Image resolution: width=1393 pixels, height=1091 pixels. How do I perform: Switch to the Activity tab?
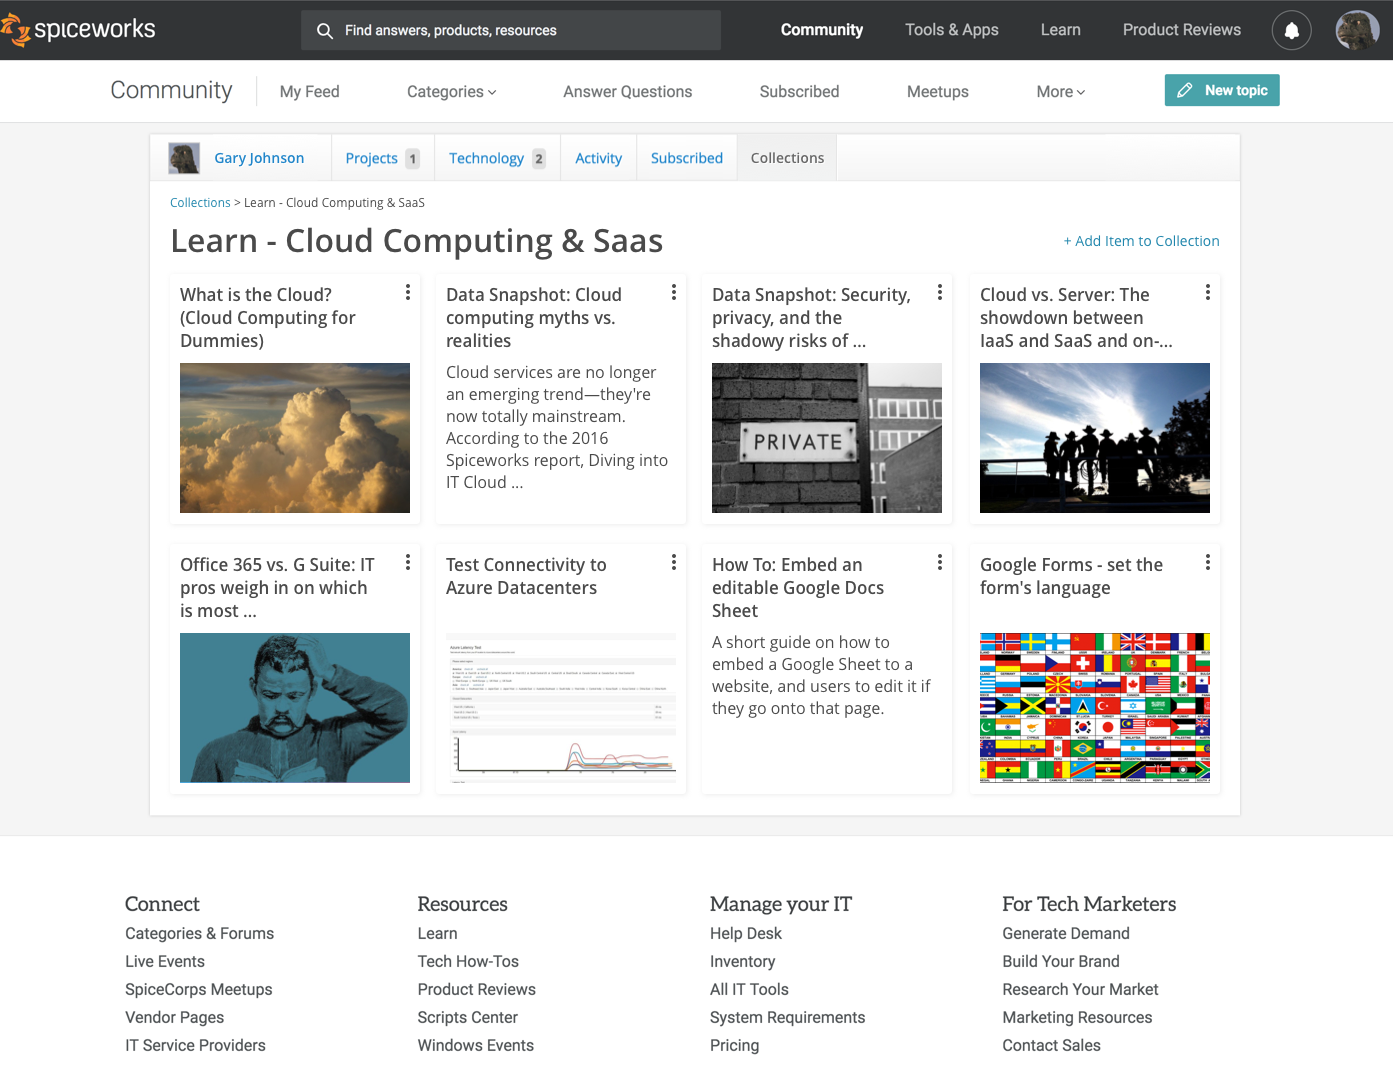[x=598, y=158]
